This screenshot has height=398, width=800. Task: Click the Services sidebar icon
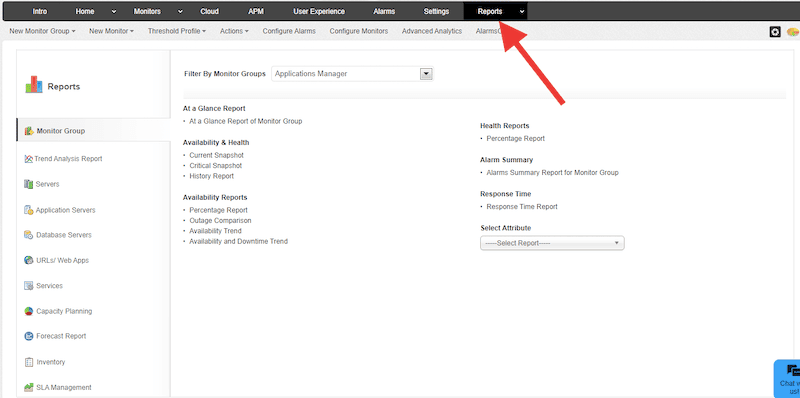point(29,286)
